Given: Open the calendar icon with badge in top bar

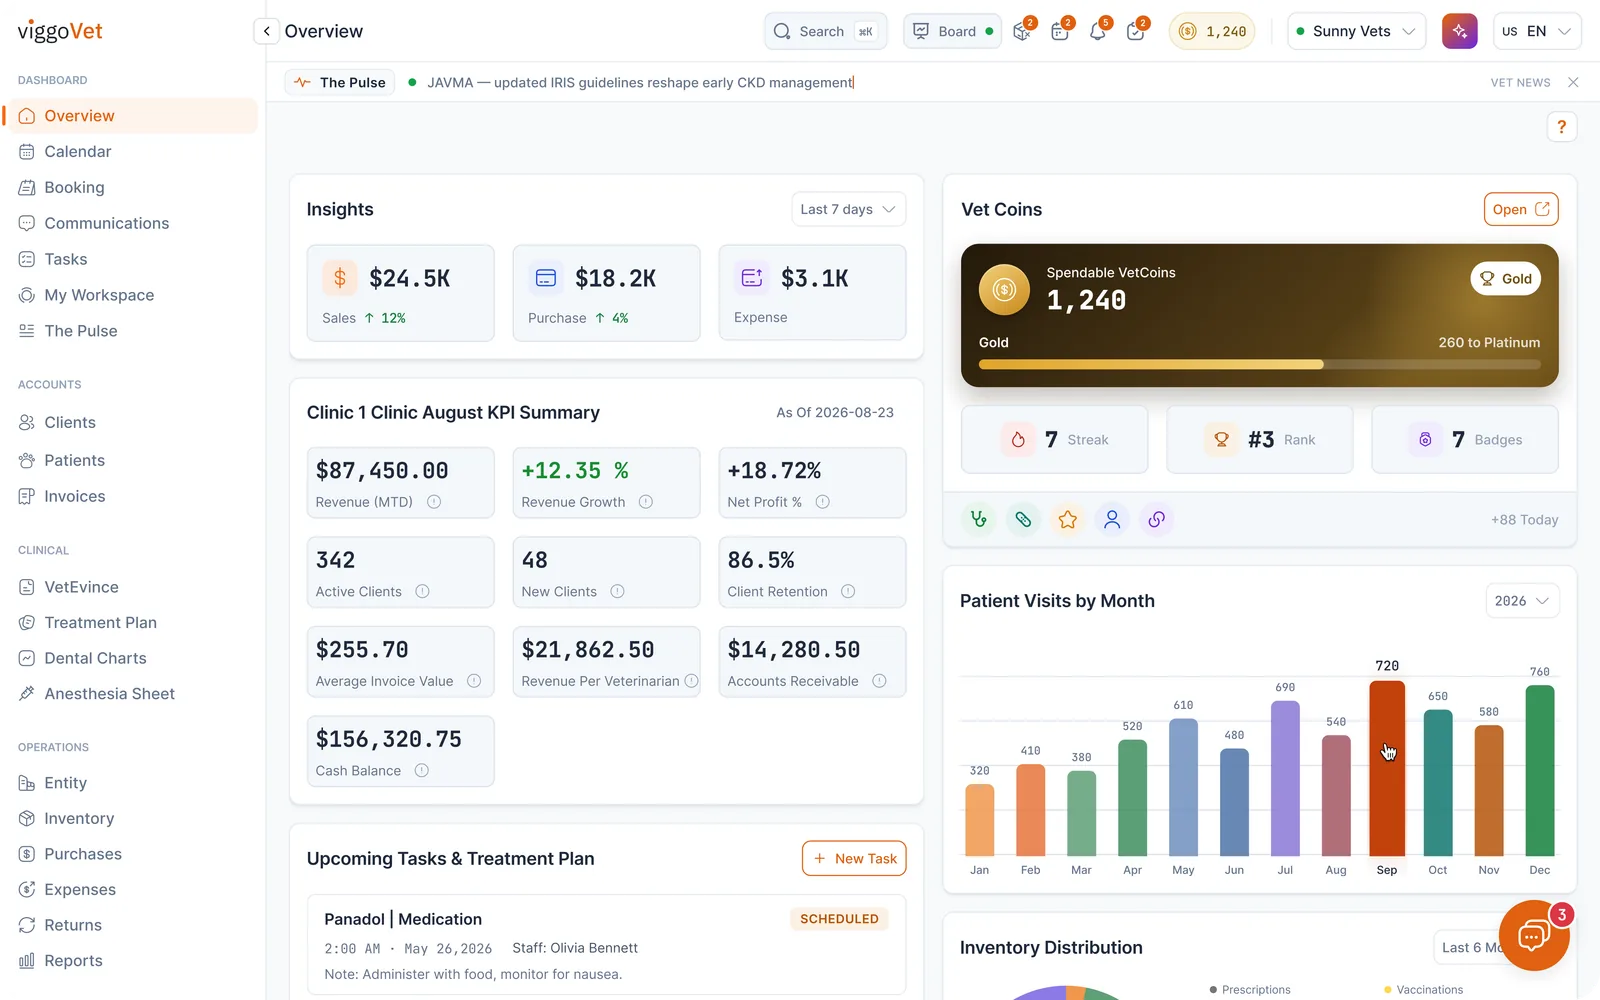Looking at the screenshot, I should coord(1060,31).
